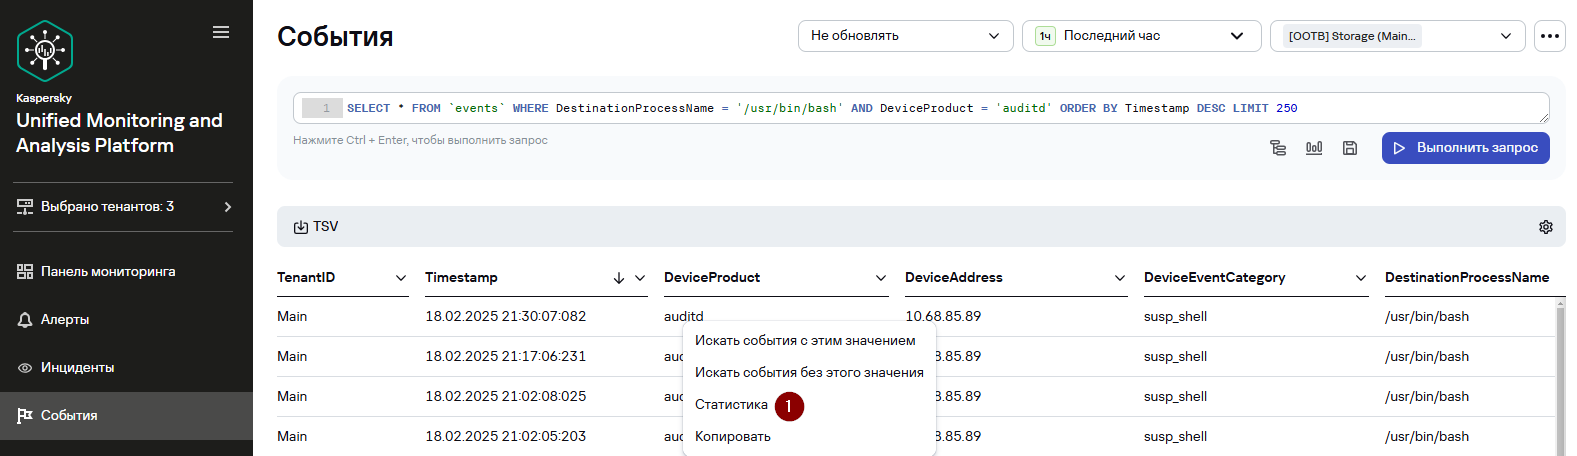Expand the DeviceEventCategory column menu
Viewport: 1577px width, 456px height.
point(1361,278)
